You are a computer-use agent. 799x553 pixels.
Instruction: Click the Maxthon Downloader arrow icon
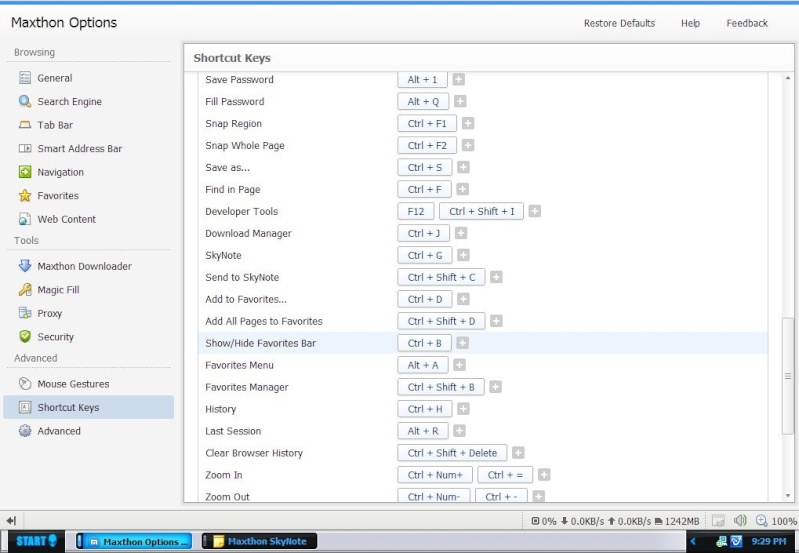24,266
